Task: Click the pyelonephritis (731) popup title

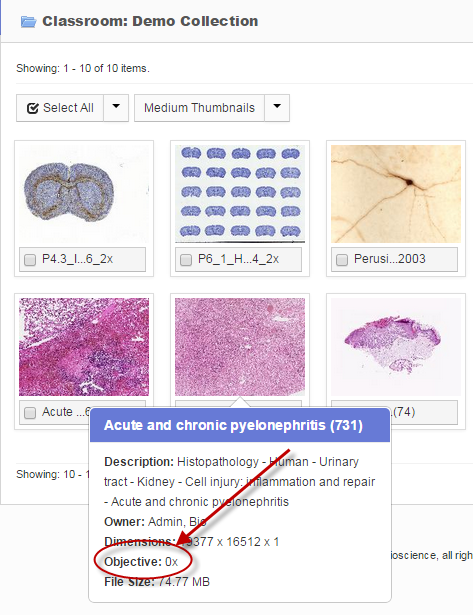Action: click(x=233, y=425)
